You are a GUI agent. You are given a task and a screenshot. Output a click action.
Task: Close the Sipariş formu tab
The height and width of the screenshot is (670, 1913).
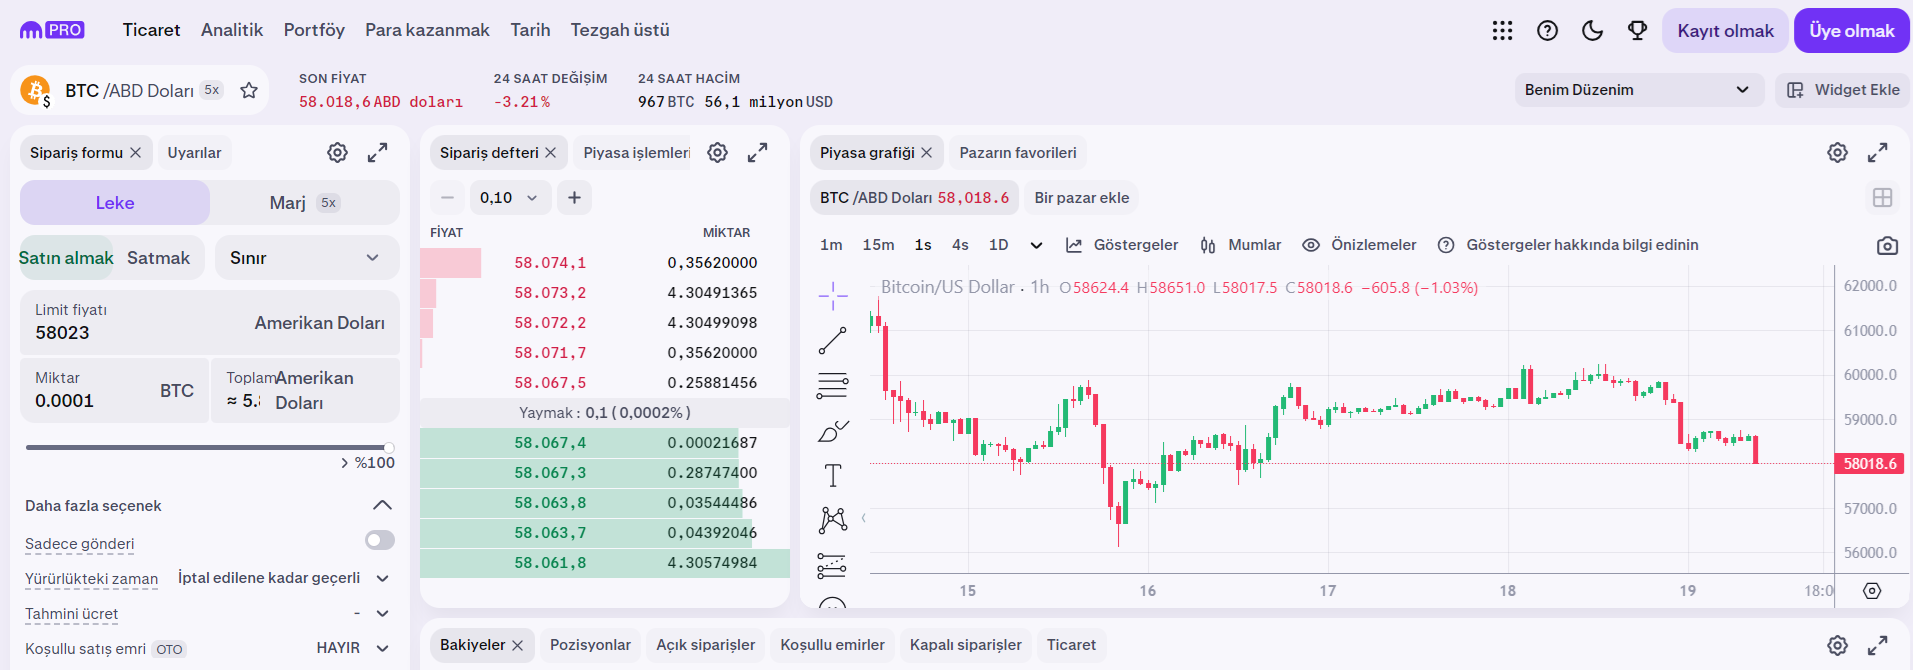pyautogui.click(x=135, y=153)
